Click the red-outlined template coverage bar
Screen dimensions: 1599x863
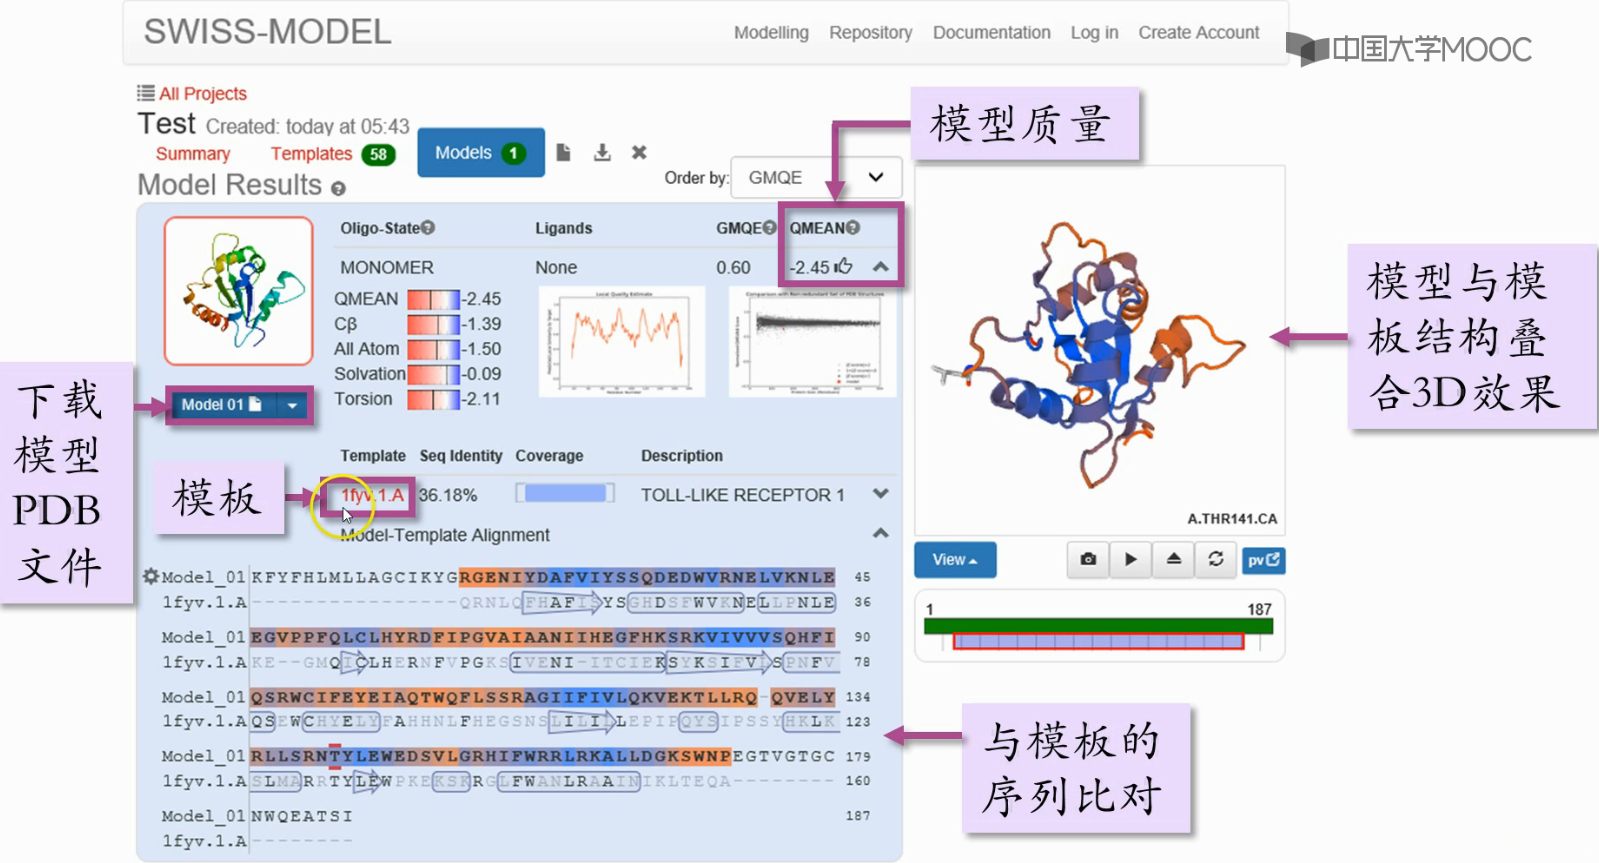pos(1098,641)
